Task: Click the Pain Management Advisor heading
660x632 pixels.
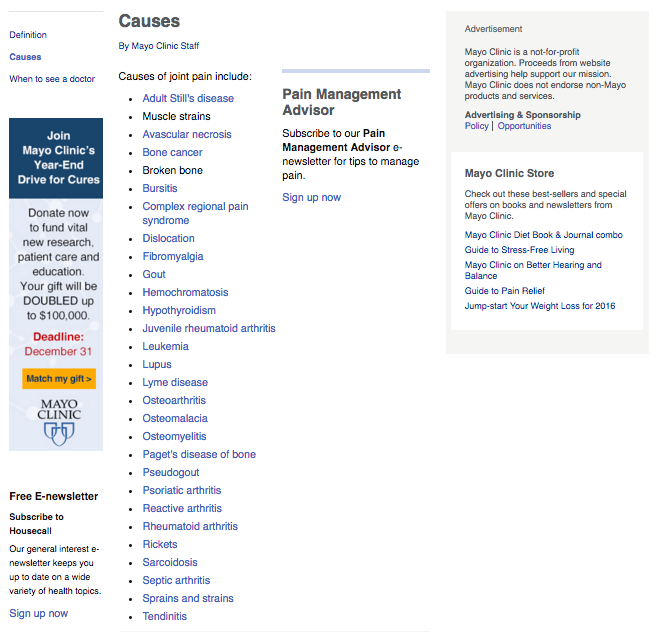Action: pos(342,102)
